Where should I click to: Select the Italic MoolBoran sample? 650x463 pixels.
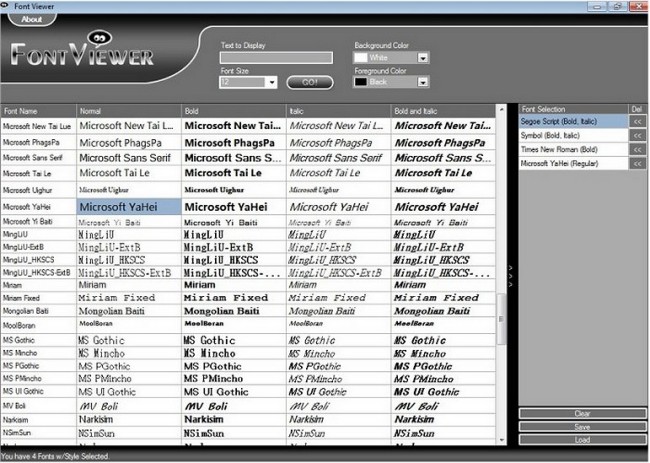(338, 325)
